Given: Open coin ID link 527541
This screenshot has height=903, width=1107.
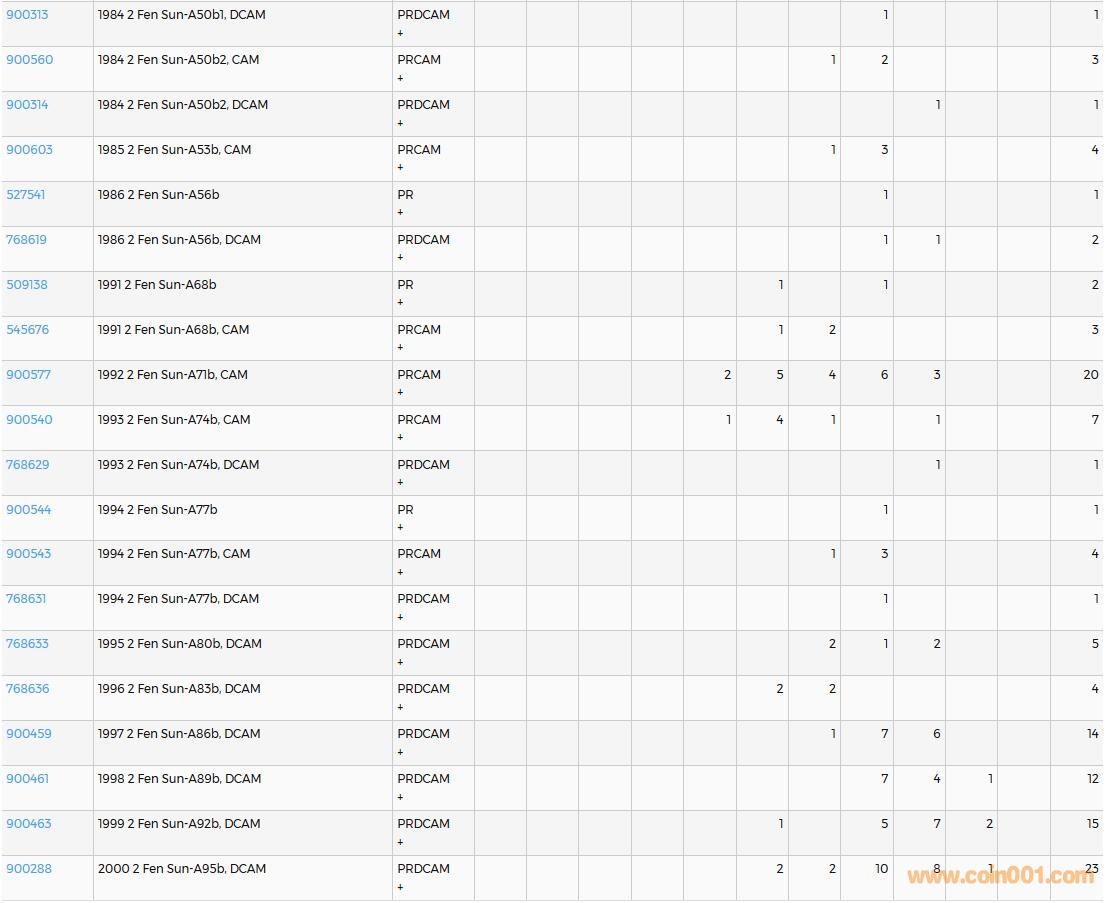Looking at the screenshot, I should 26,195.
